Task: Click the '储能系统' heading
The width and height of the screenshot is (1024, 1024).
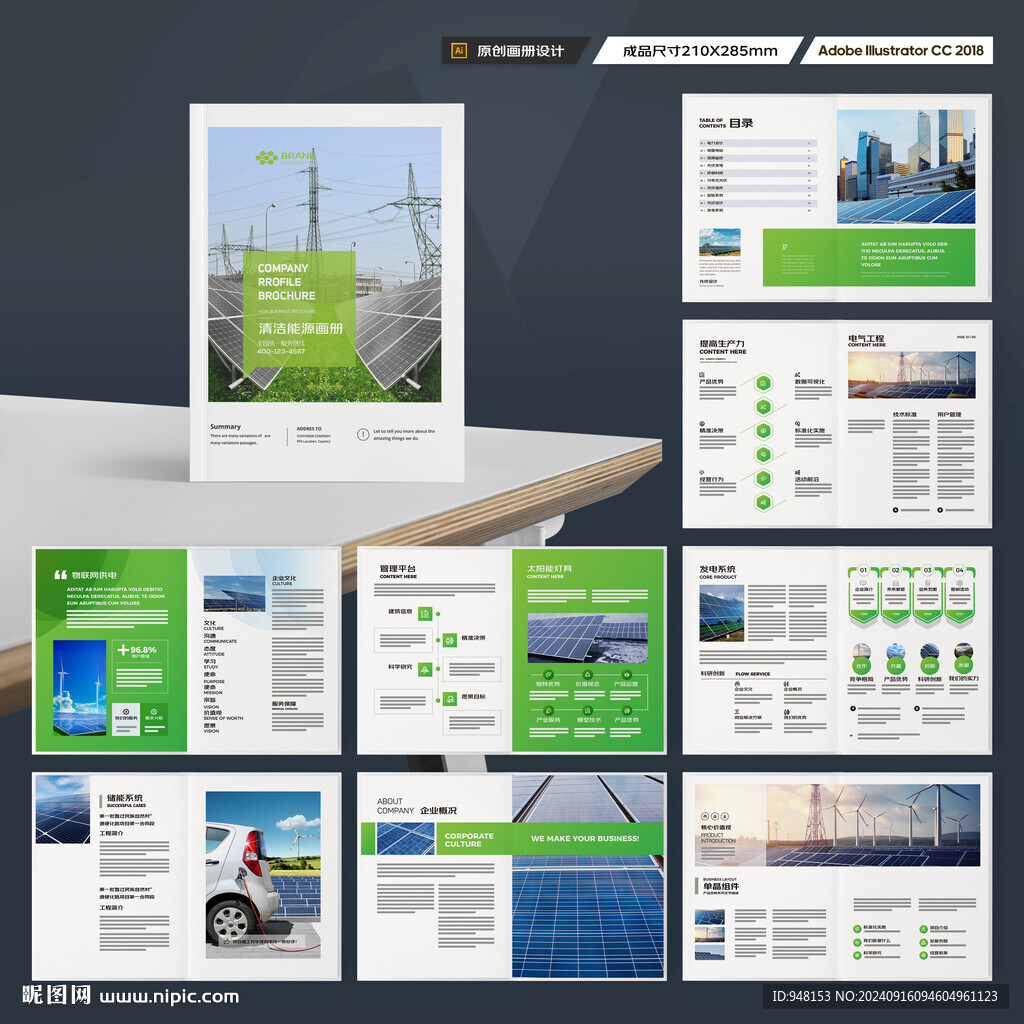Action: (x=125, y=798)
